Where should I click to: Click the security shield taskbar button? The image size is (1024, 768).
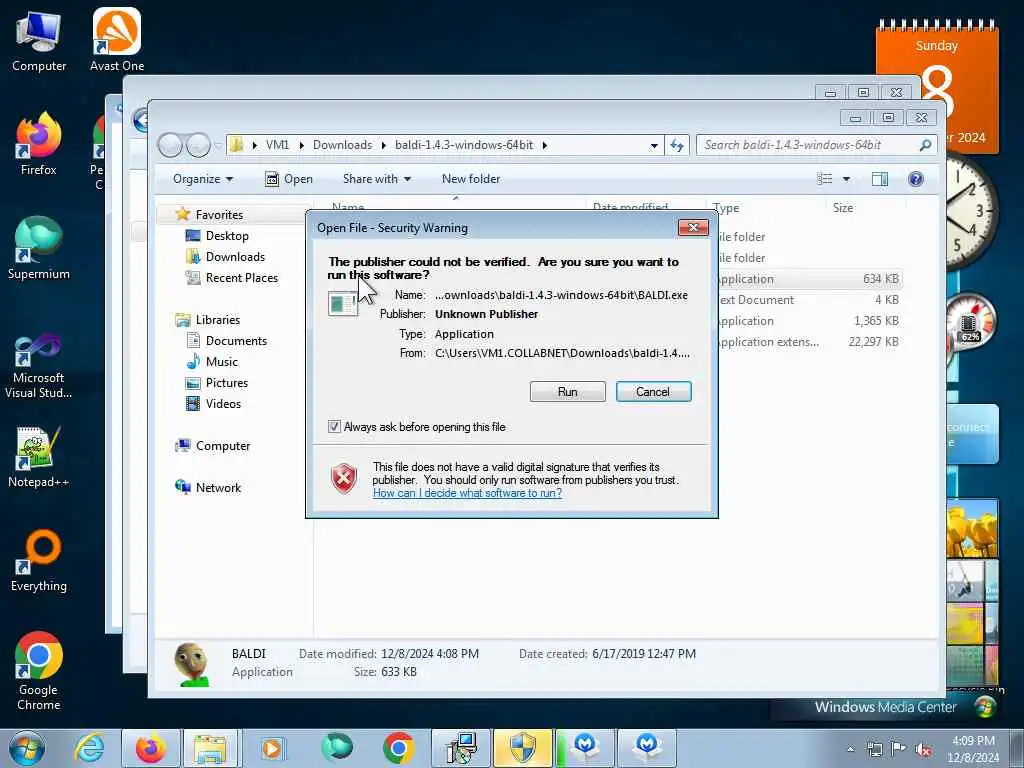click(x=522, y=748)
